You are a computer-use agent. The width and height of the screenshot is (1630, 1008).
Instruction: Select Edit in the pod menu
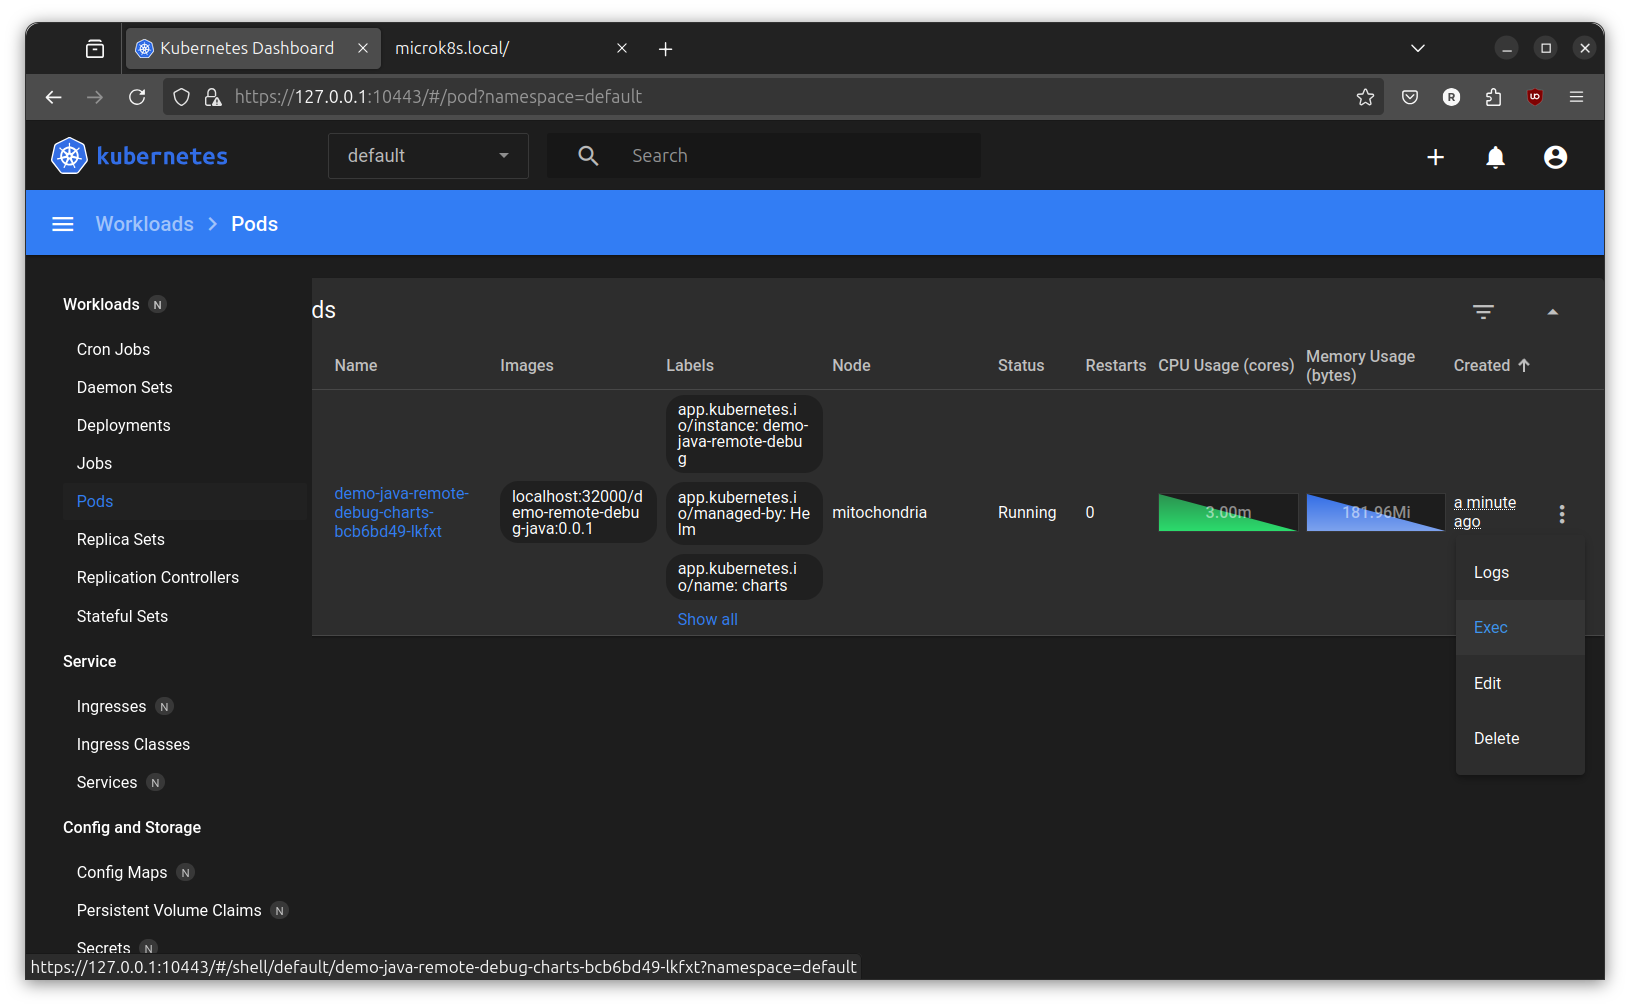coord(1520,684)
